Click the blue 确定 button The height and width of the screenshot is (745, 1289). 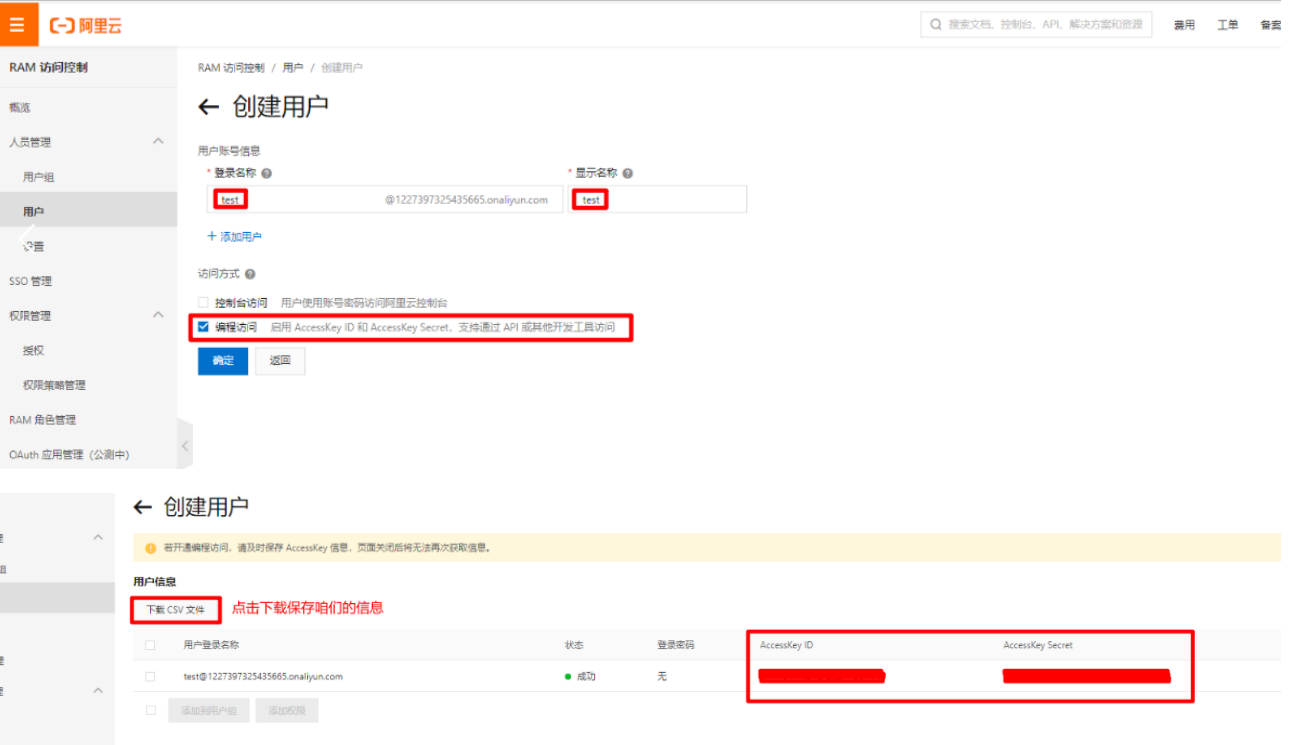click(223, 361)
